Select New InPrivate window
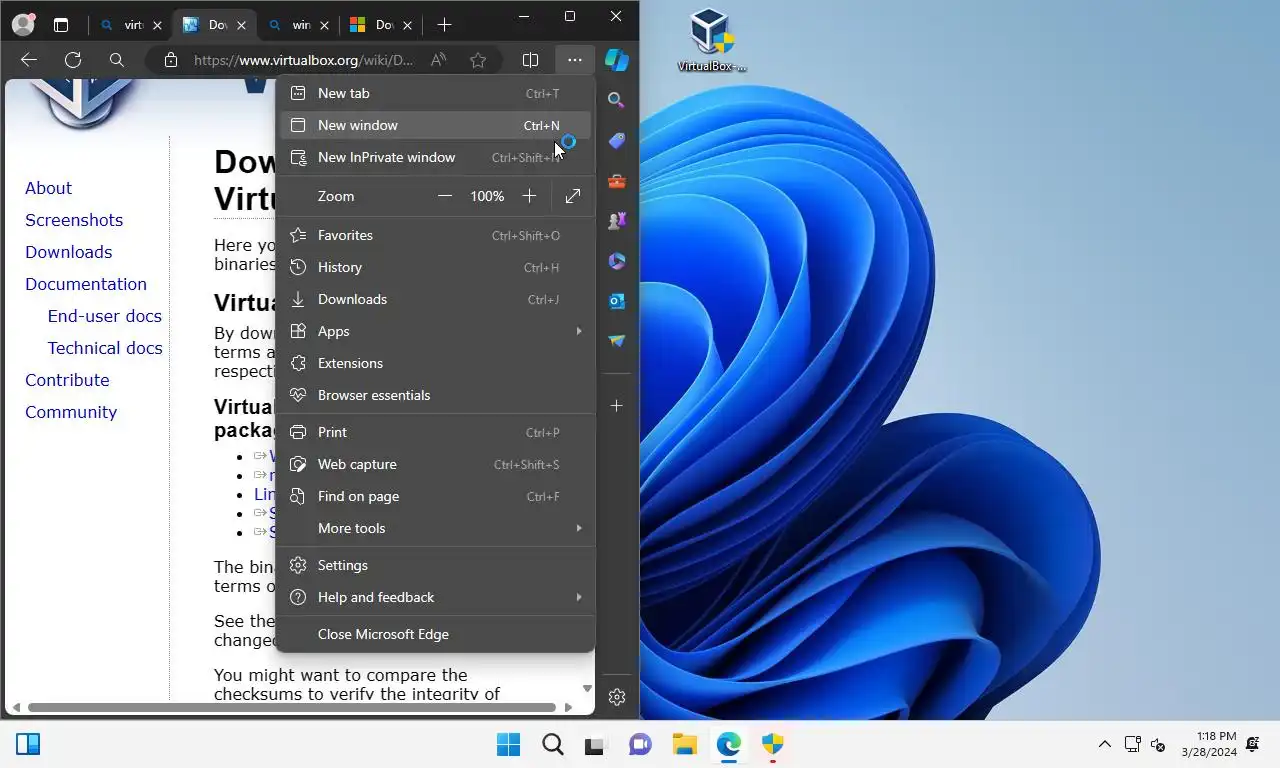Viewport: 1280px width, 768px height. (435, 157)
